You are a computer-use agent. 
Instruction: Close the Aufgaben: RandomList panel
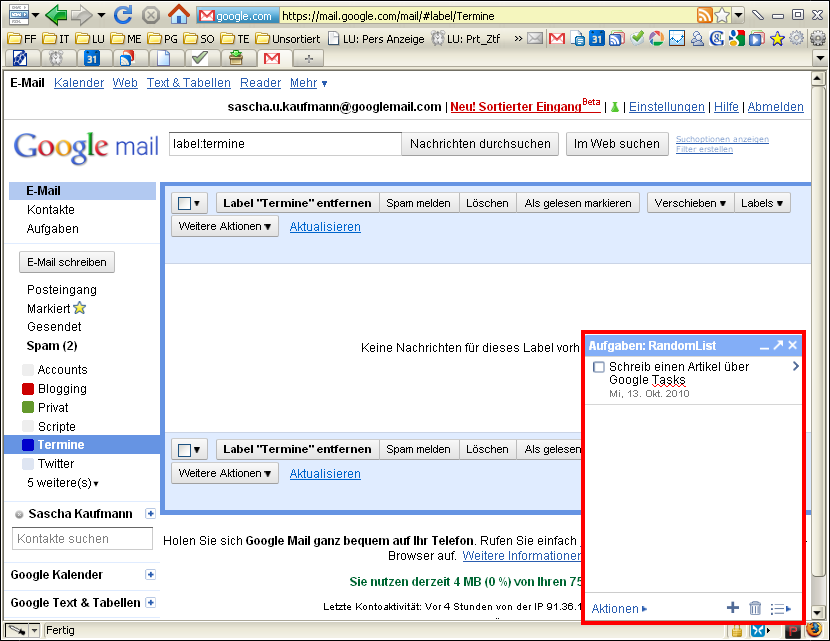click(792, 345)
